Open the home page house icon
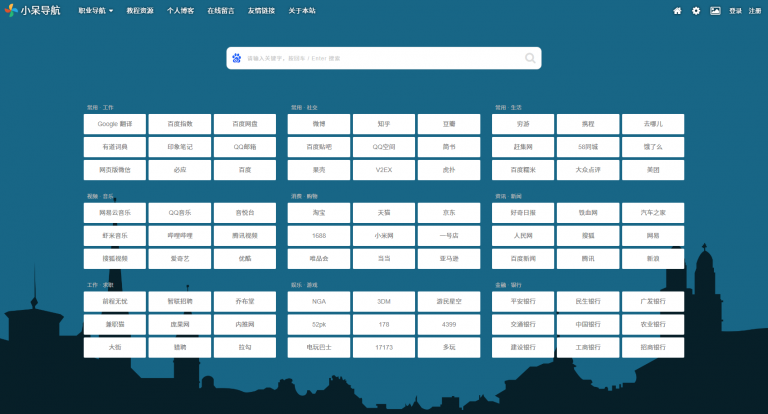Screen dimensions: 768x414 [x=677, y=11]
